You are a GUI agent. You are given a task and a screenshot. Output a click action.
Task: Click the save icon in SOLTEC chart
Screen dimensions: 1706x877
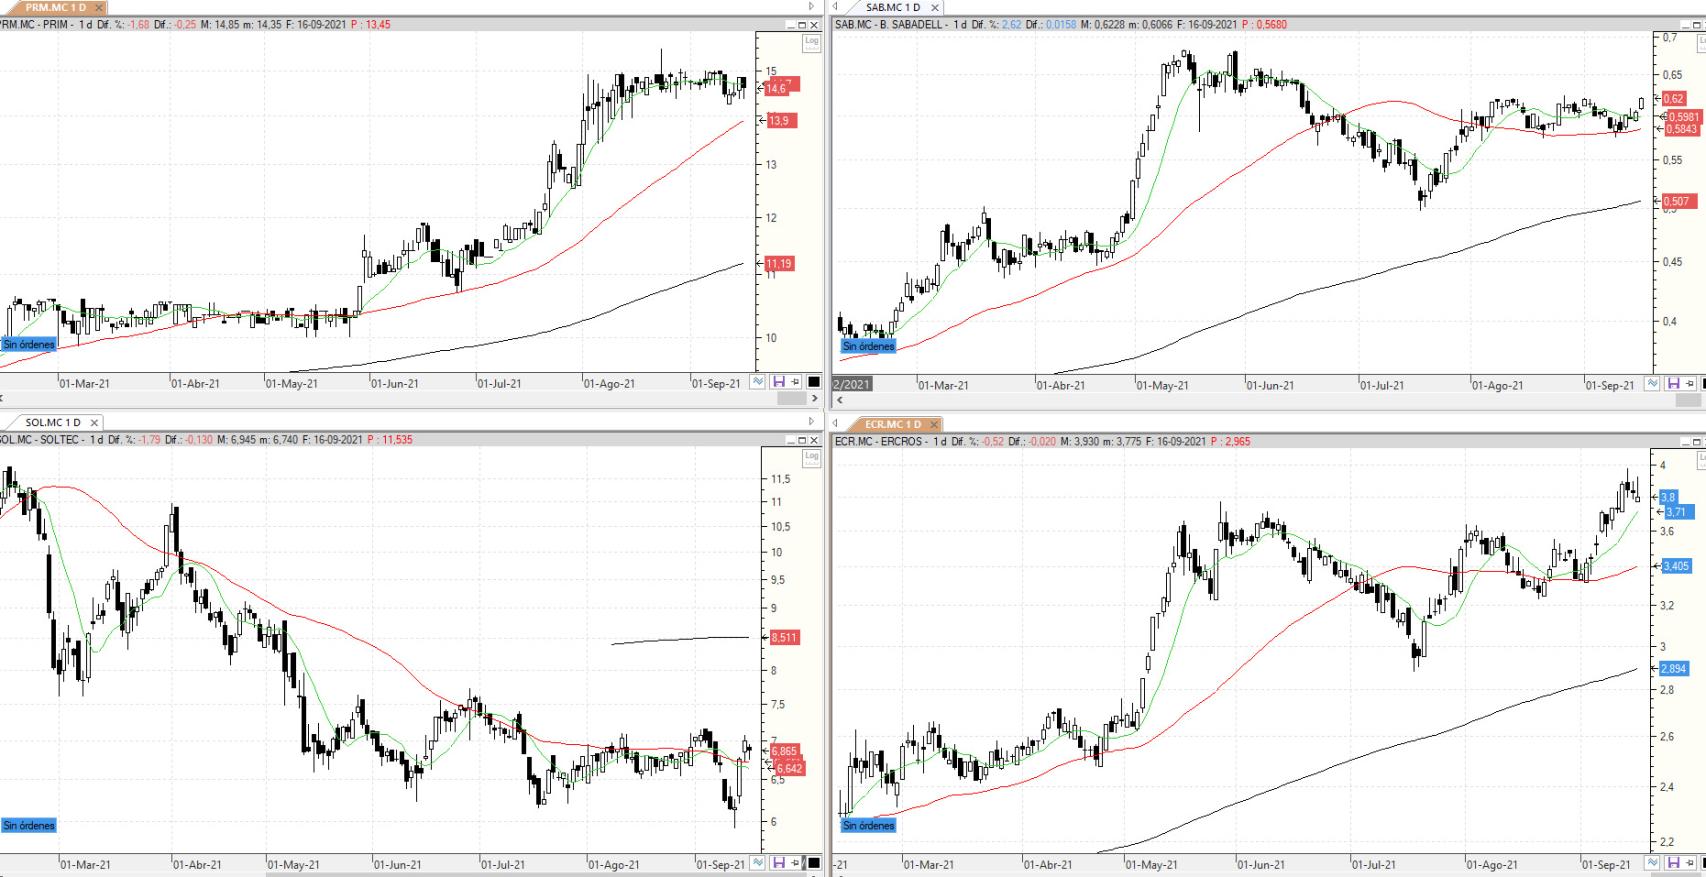(779, 863)
